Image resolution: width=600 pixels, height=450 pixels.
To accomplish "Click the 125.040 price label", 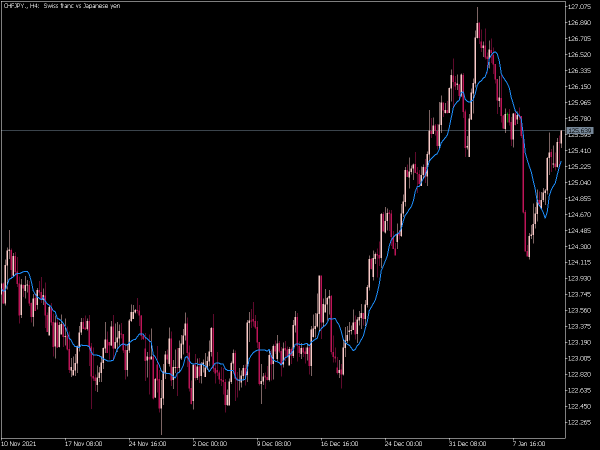I will tap(580, 183).
